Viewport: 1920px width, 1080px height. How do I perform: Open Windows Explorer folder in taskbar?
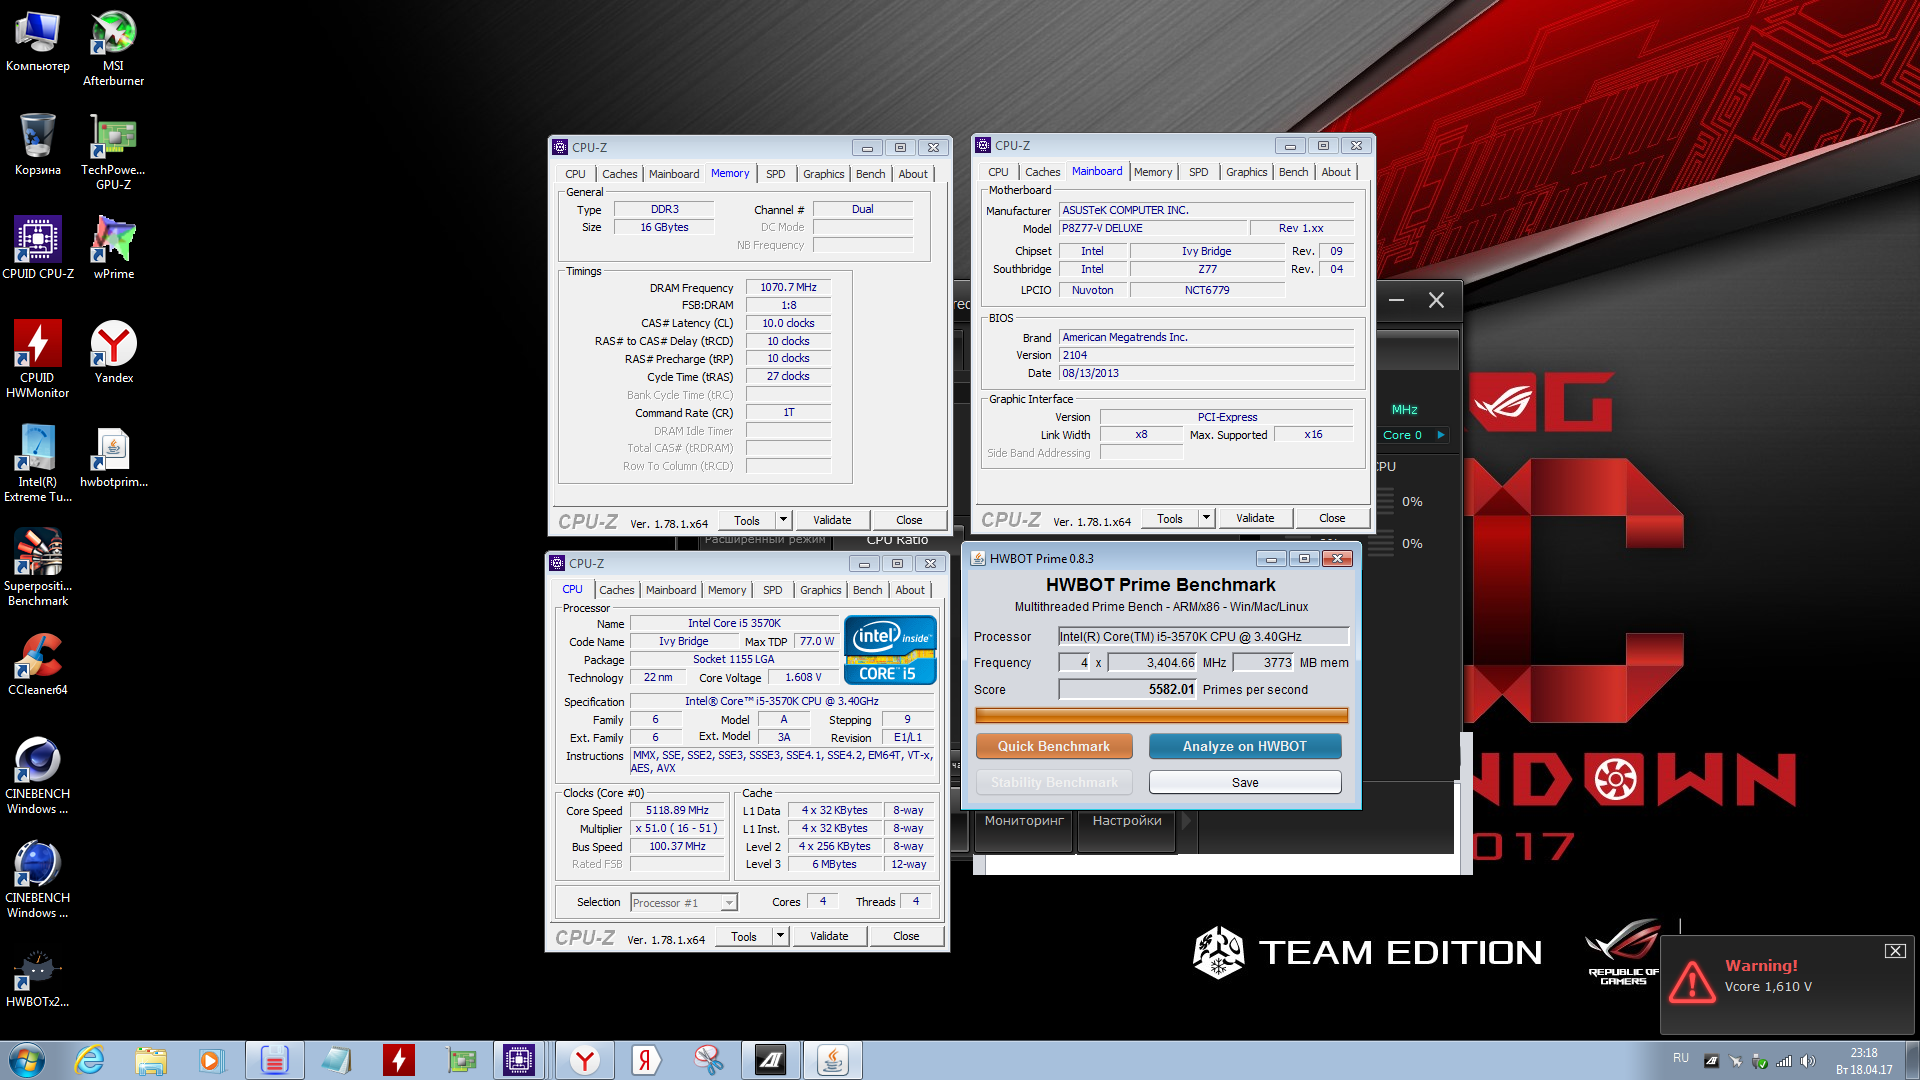click(x=151, y=1060)
